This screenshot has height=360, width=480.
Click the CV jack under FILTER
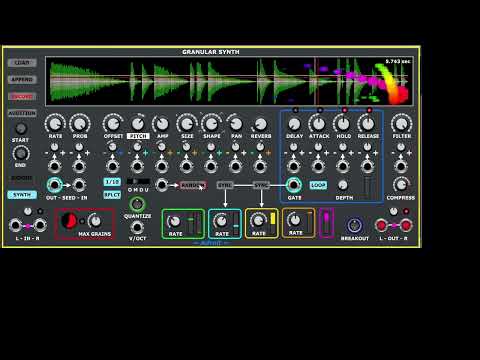click(x=401, y=166)
